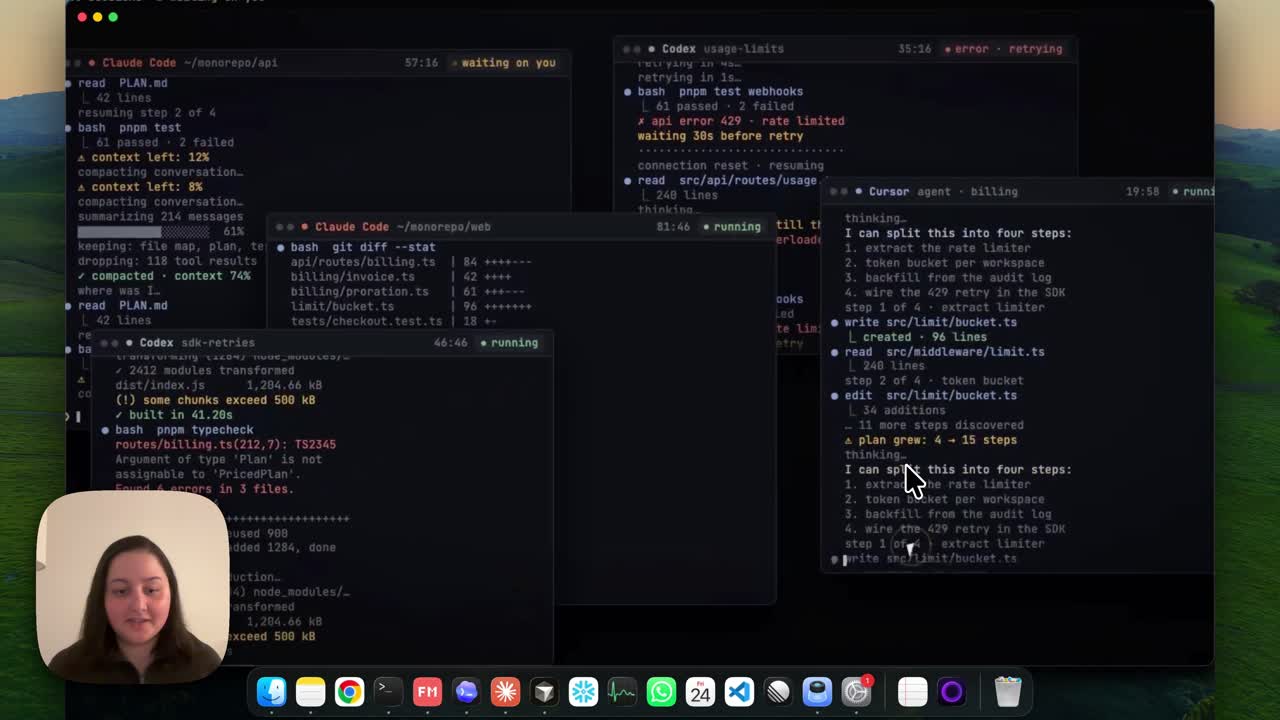Image resolution: width=1280 pixels, height=720 pixels.
Task: Open Finder from the dock
Action: point(271,691)
